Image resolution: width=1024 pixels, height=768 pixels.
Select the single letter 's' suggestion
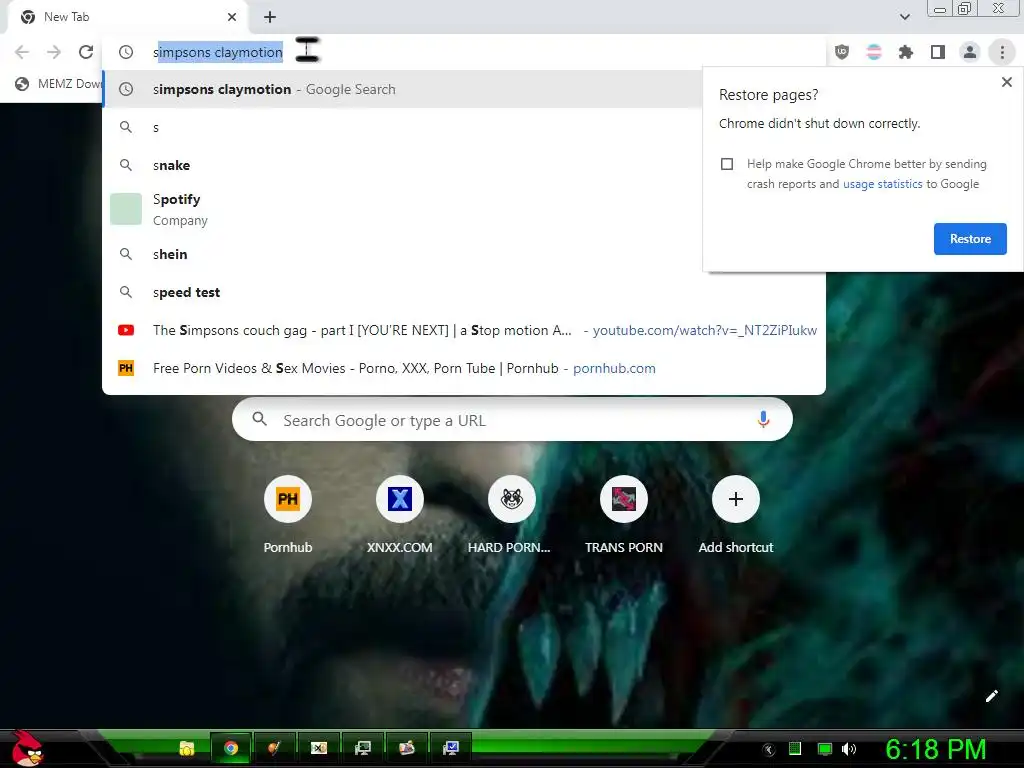click(x=402, y=127)
